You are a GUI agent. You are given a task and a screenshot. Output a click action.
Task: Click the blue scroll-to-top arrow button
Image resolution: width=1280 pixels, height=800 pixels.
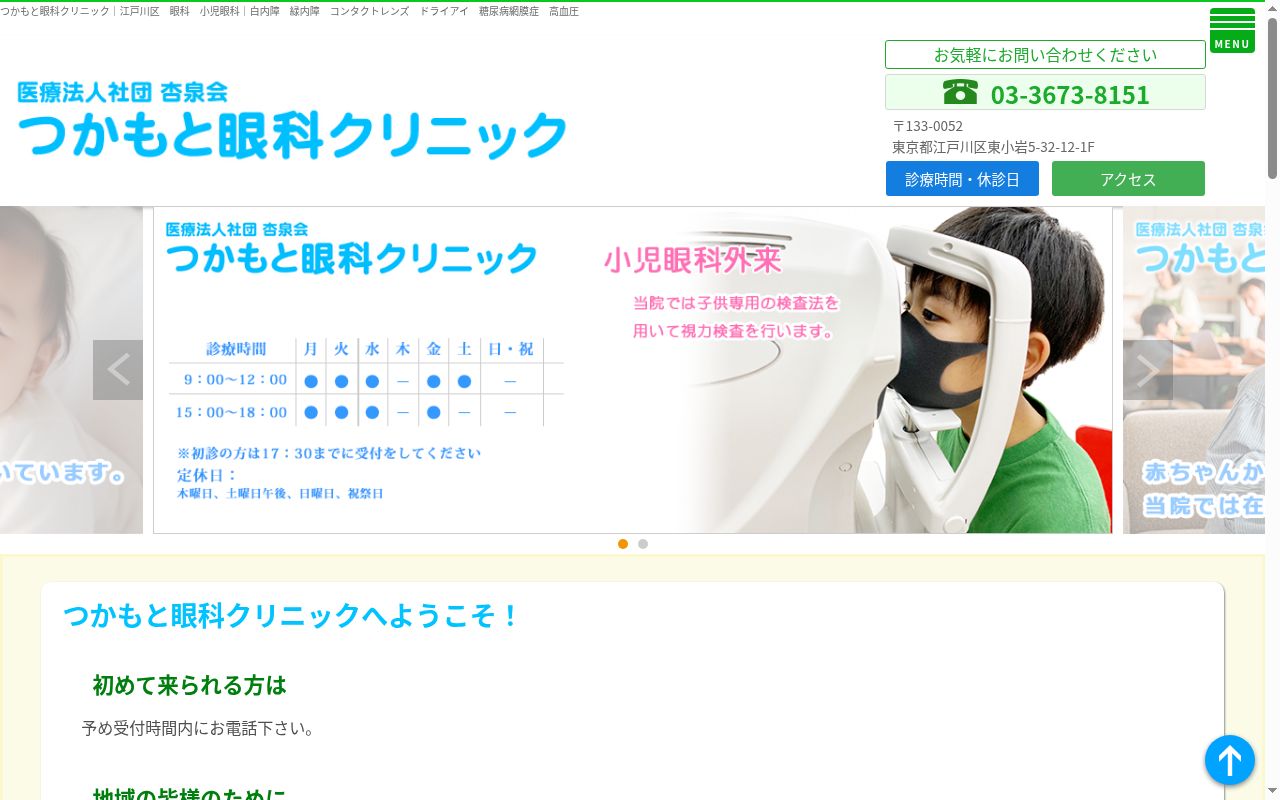[x=1230, y=760]
